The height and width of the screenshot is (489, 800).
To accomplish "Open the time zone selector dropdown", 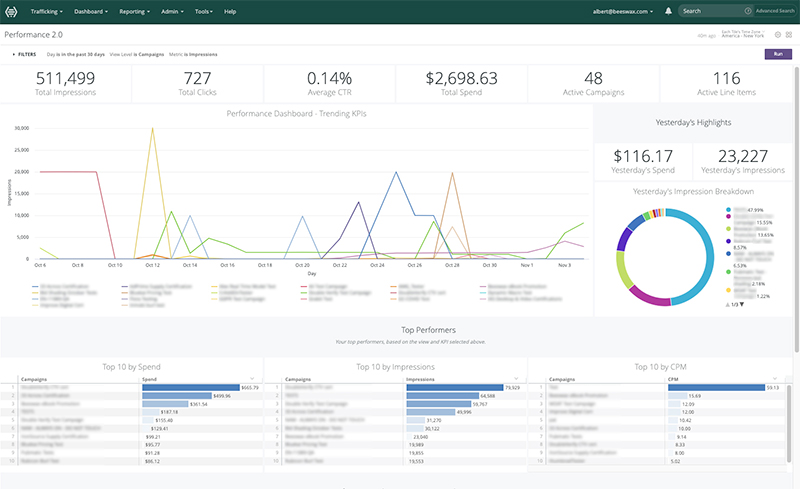I will pos(743,34).
